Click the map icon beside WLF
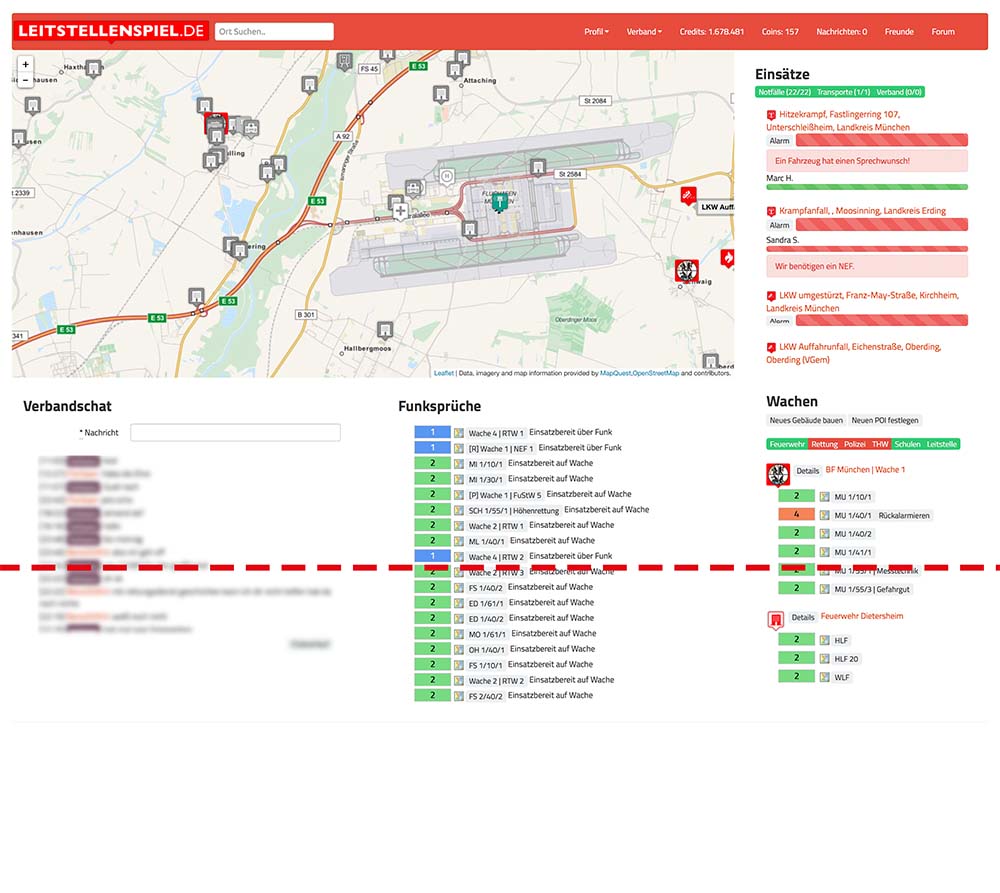Screen dimensions: 1000x893 (825, 677)
